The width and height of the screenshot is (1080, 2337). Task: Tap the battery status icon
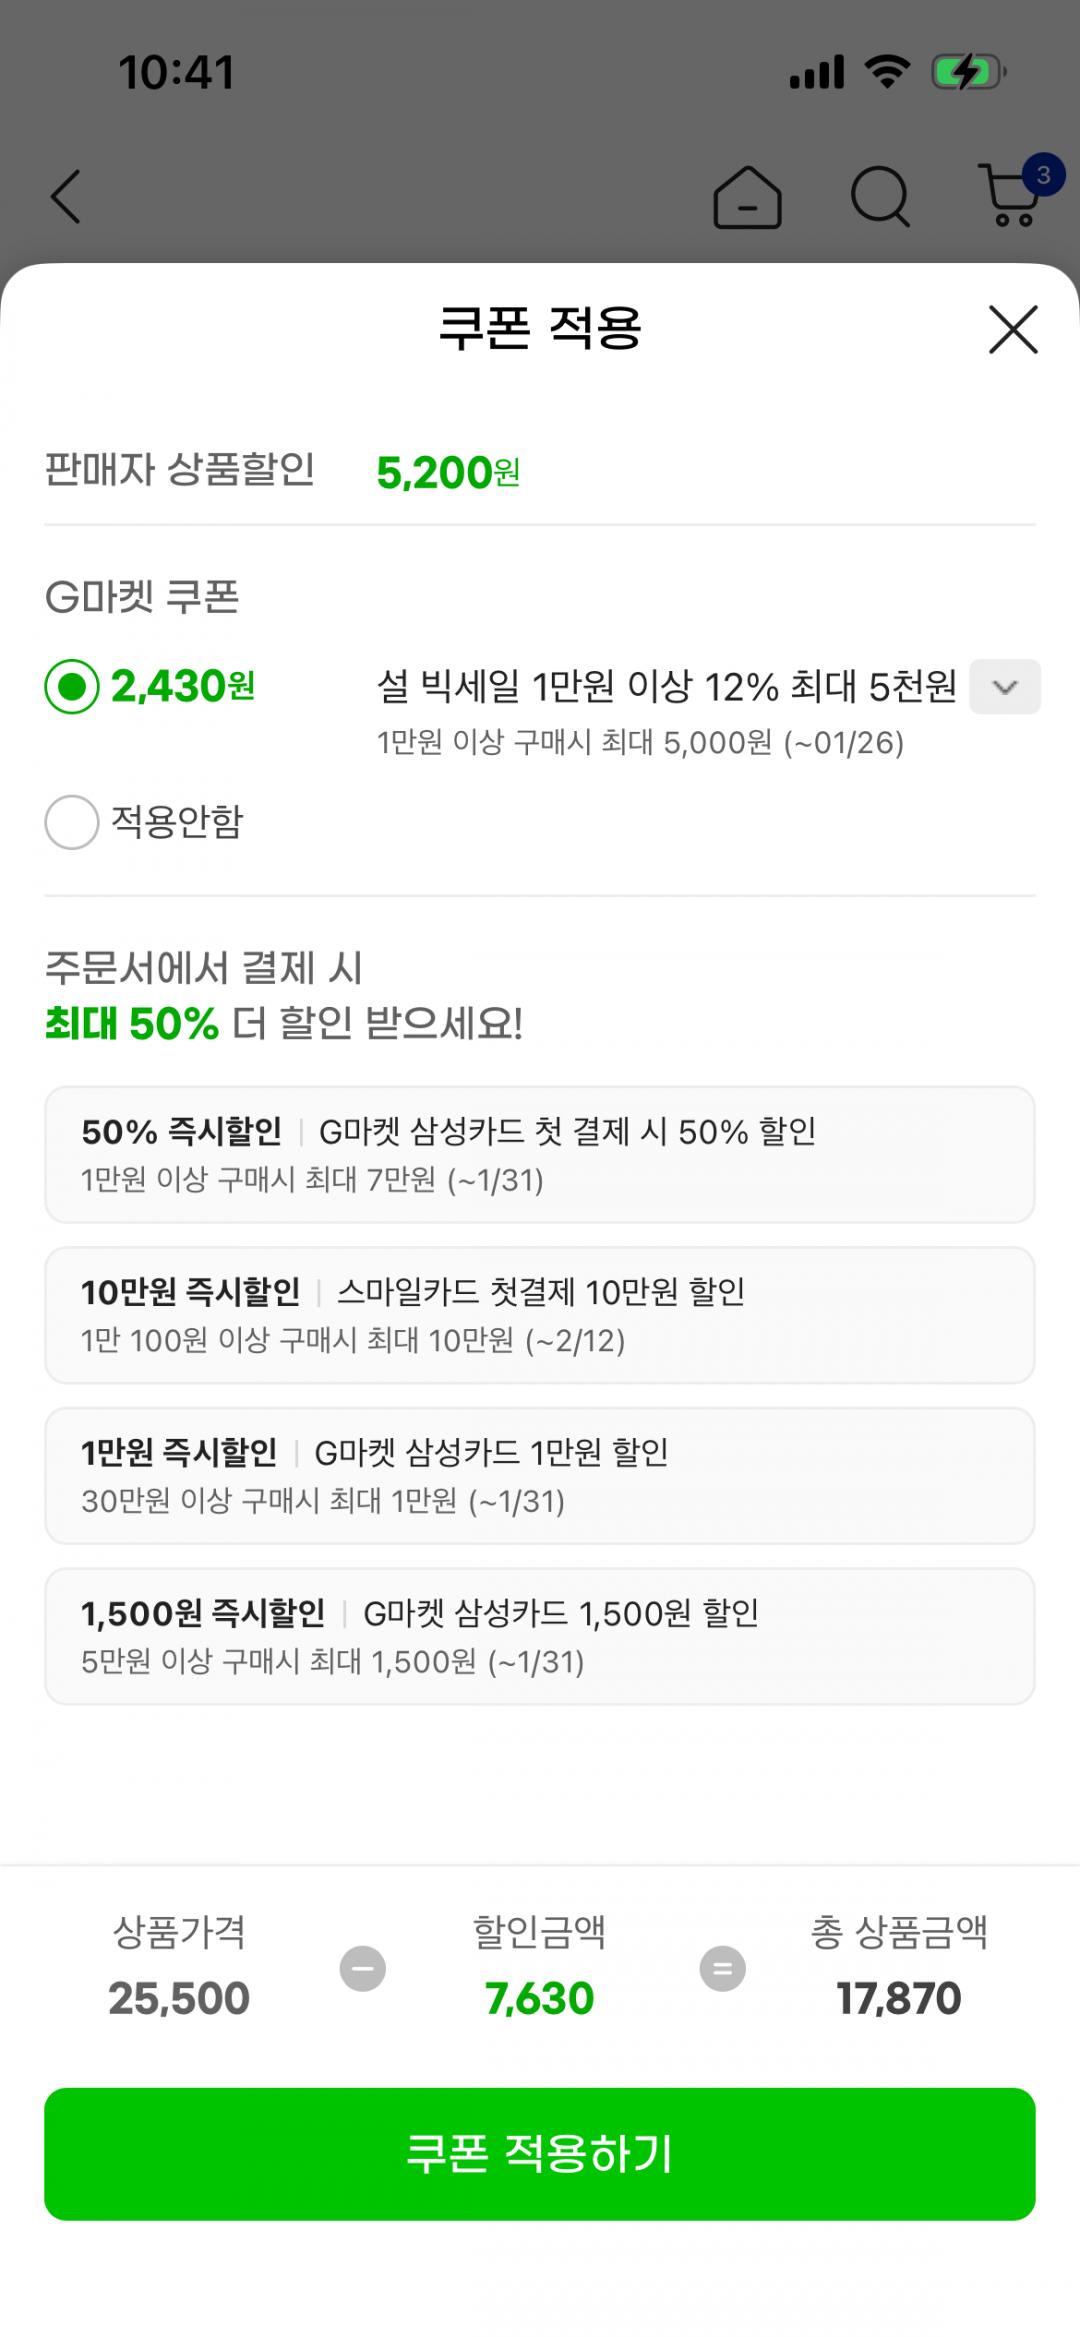967,73
